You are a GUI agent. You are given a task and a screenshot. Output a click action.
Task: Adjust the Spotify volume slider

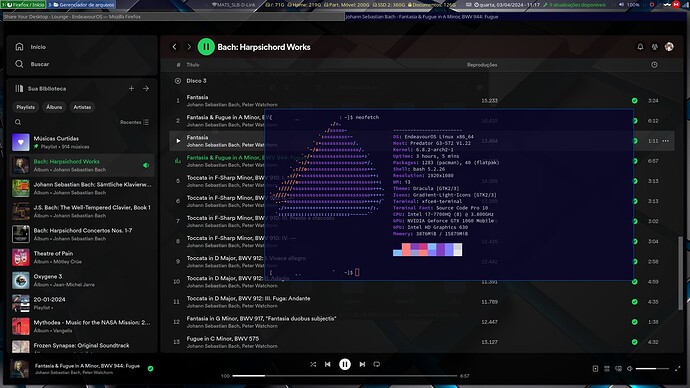(x=652, y=369)
